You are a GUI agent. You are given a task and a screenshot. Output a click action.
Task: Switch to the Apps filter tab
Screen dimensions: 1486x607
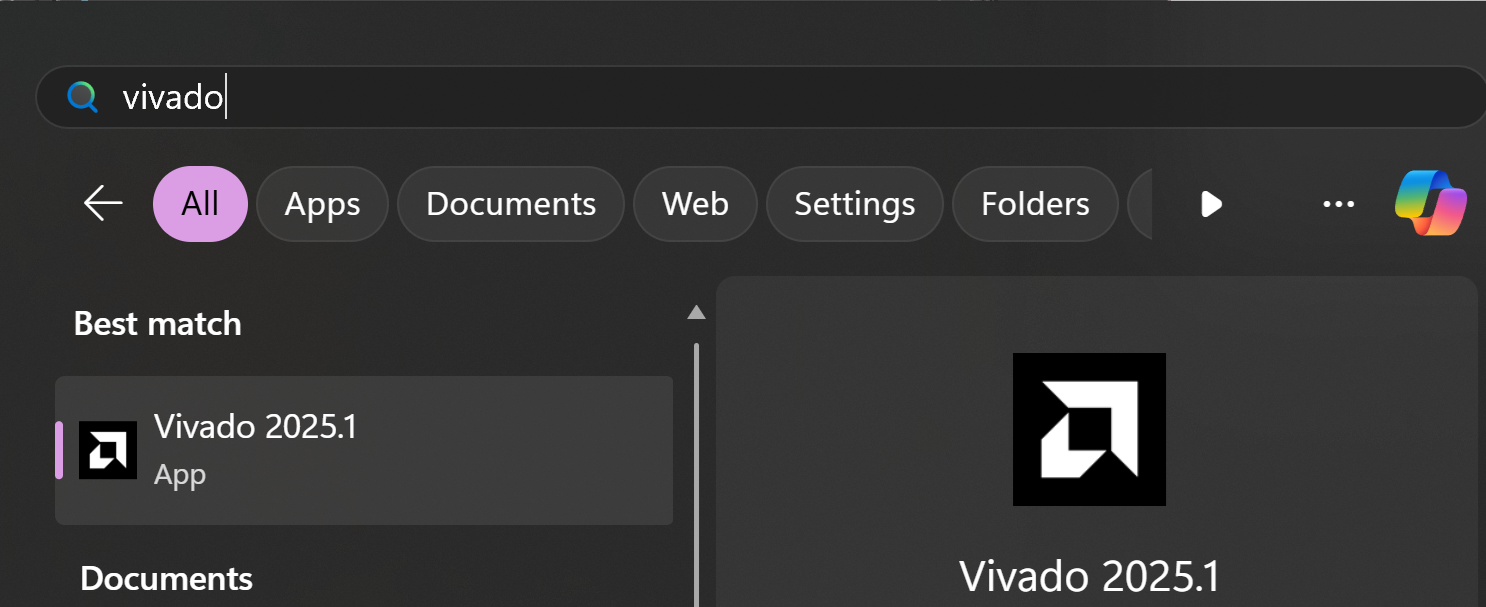pyautogui.click(x=322, y=204)
